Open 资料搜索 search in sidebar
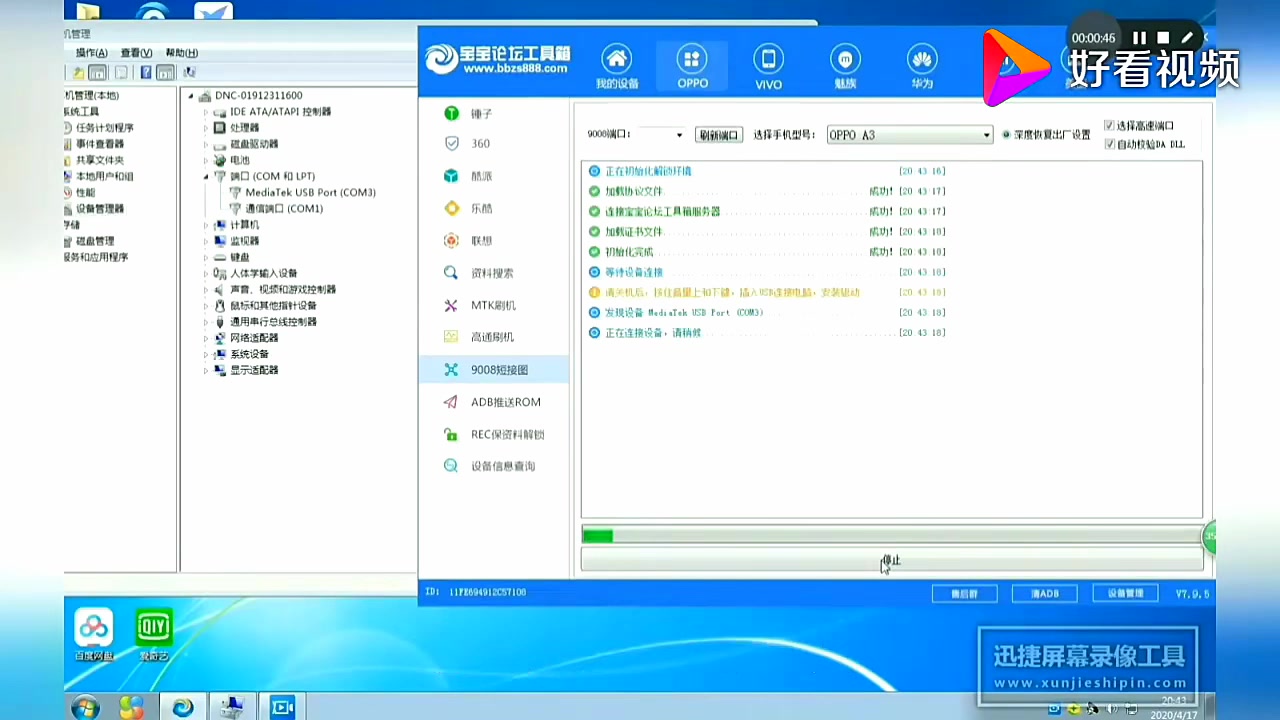Image resolution: width=1280 pixels, height=720 pixels. [494, 273]
